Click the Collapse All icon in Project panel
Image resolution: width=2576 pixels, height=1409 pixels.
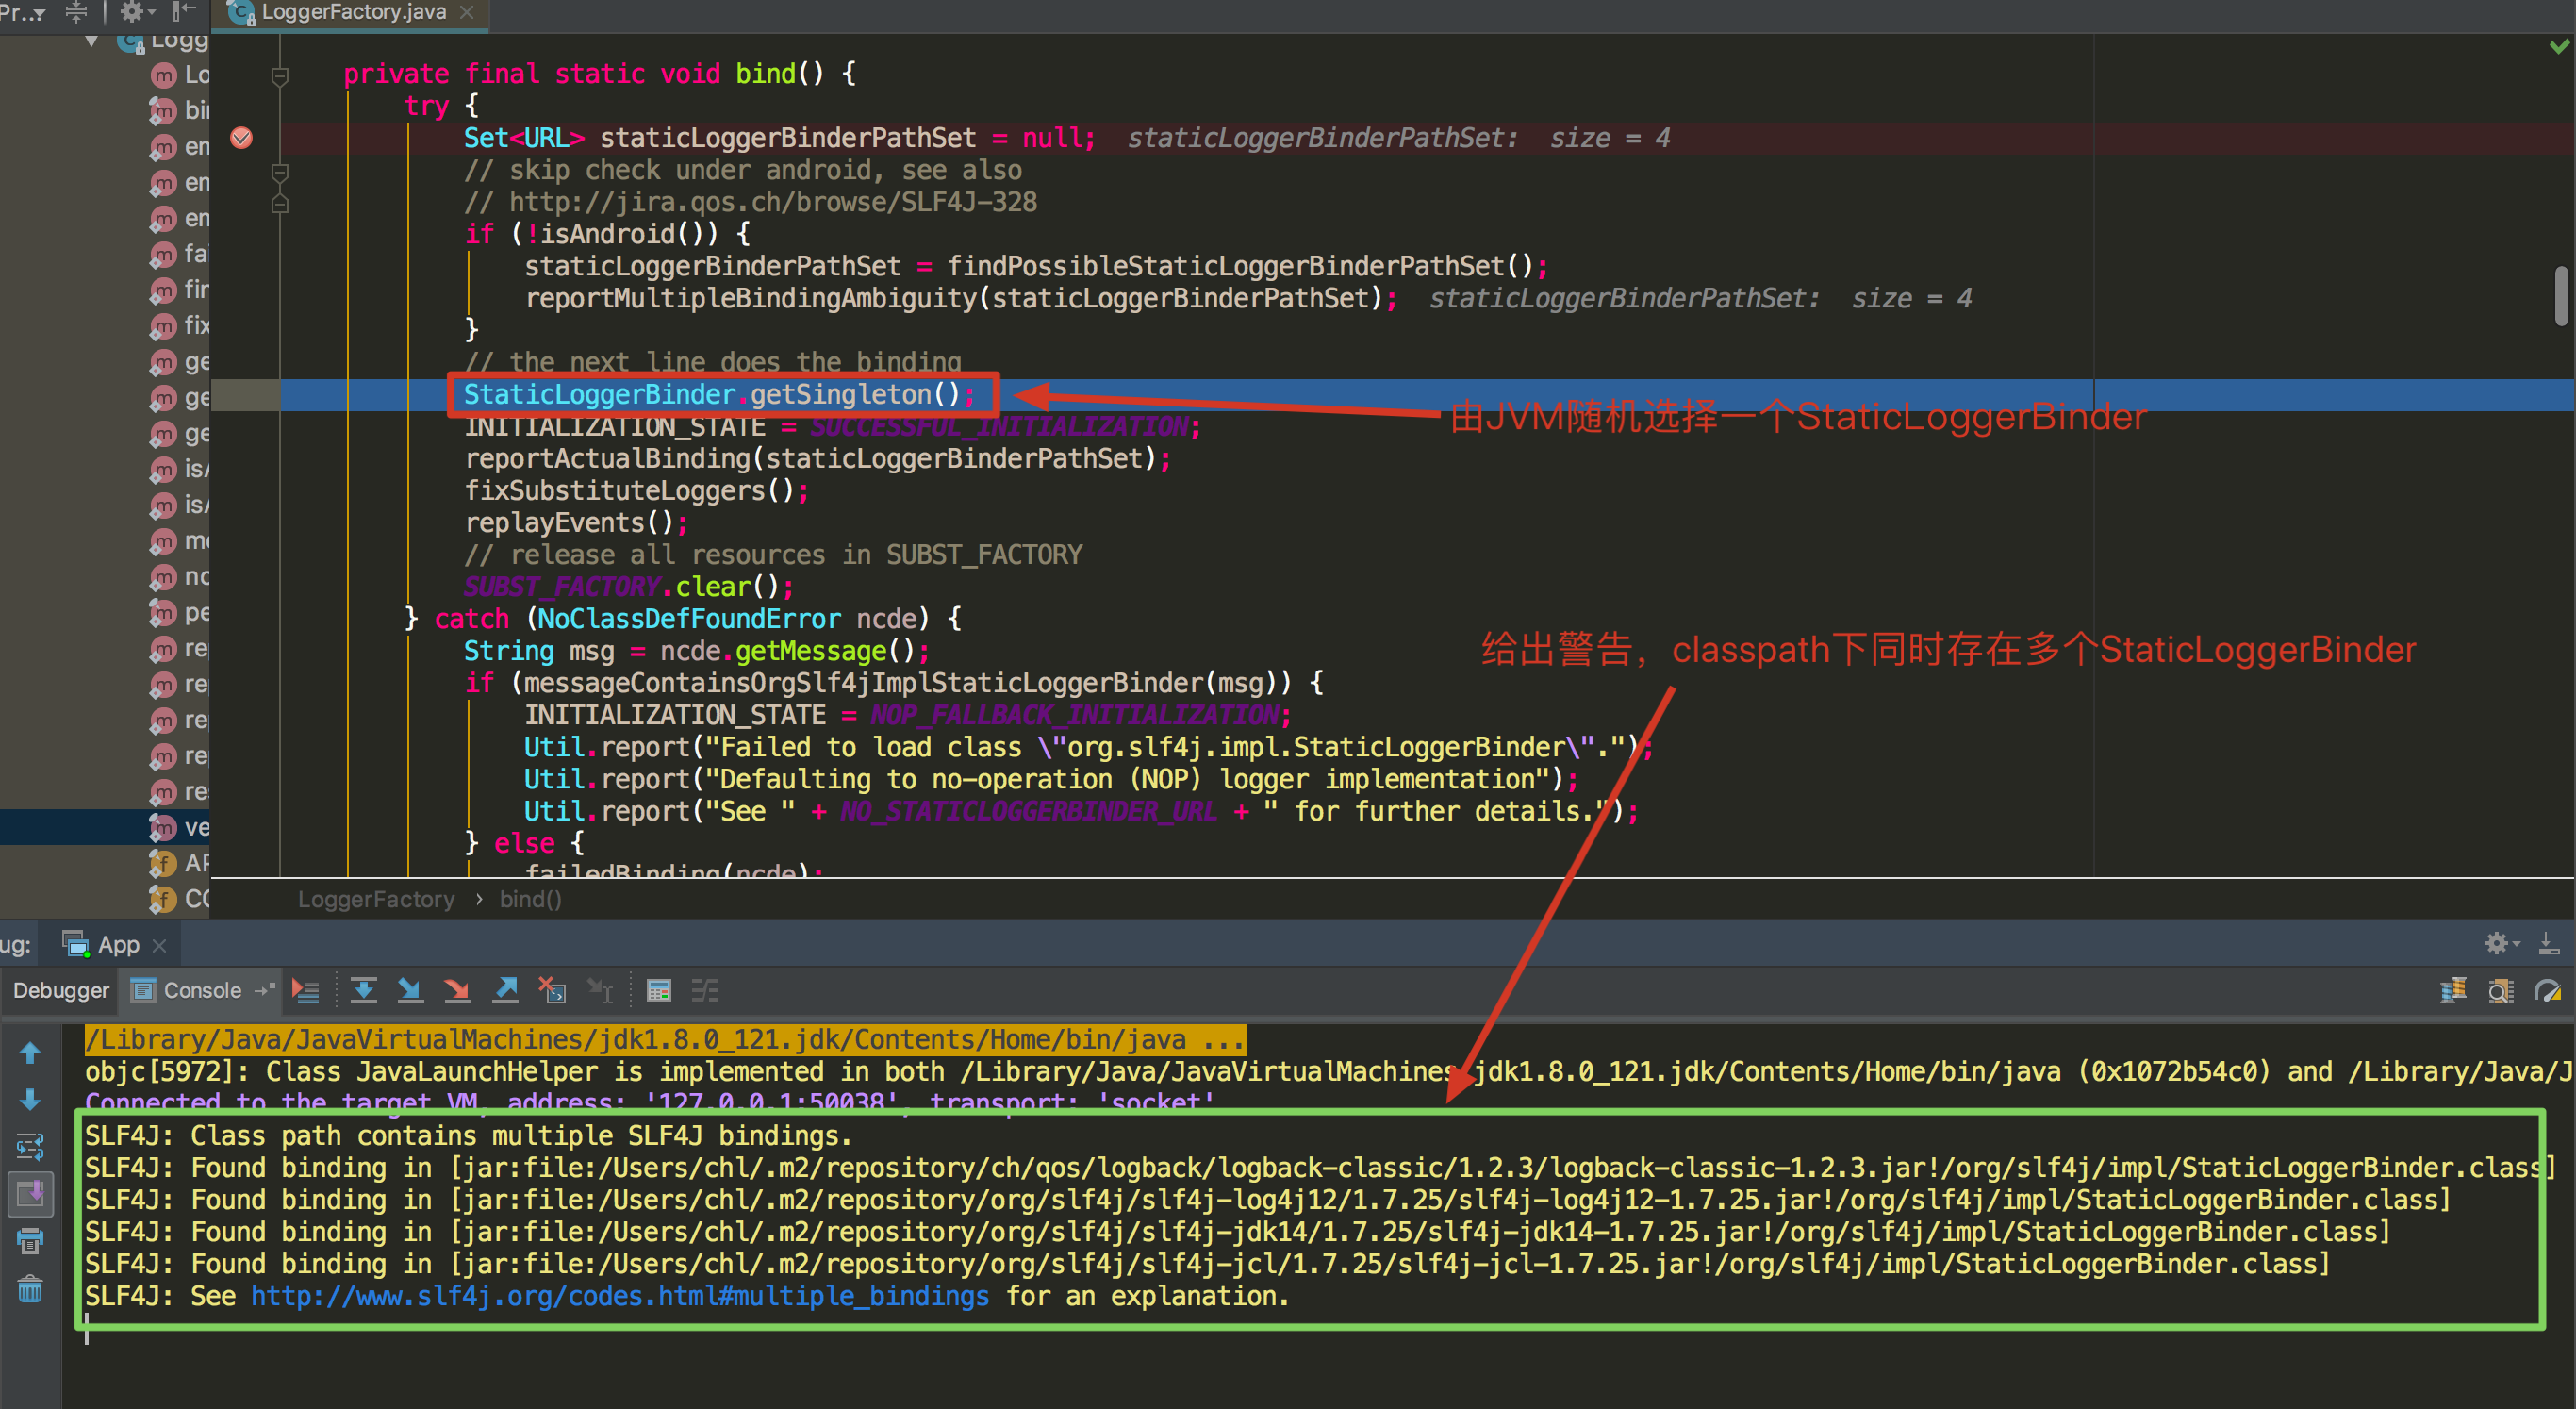tap(76, 12)
